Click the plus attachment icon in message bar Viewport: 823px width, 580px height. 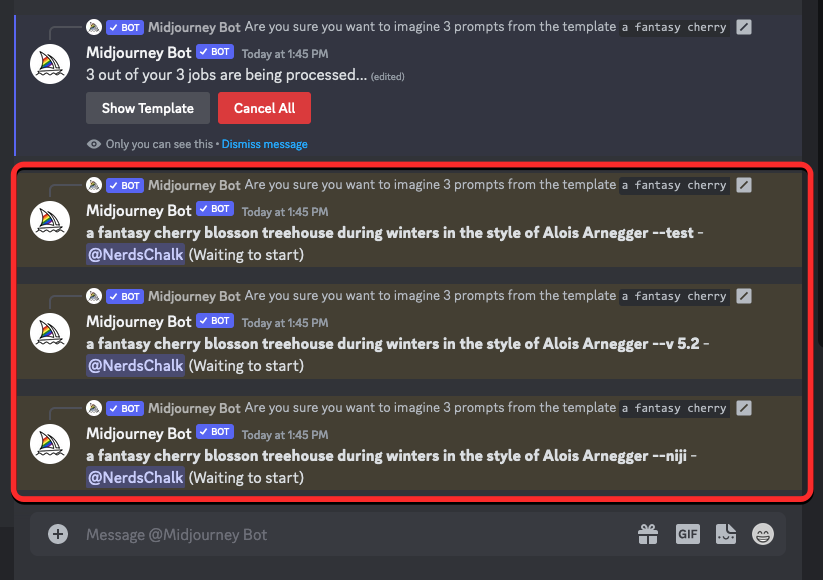point(58,534)
